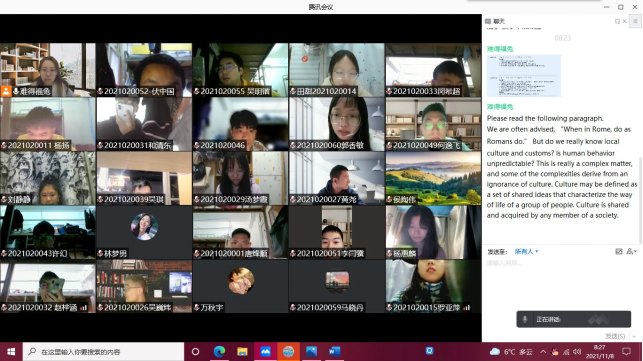643x361 pixels.
Task: Toggle the microphone on the 正在讲话 speaking bar
Action: (x=524, y=319)
